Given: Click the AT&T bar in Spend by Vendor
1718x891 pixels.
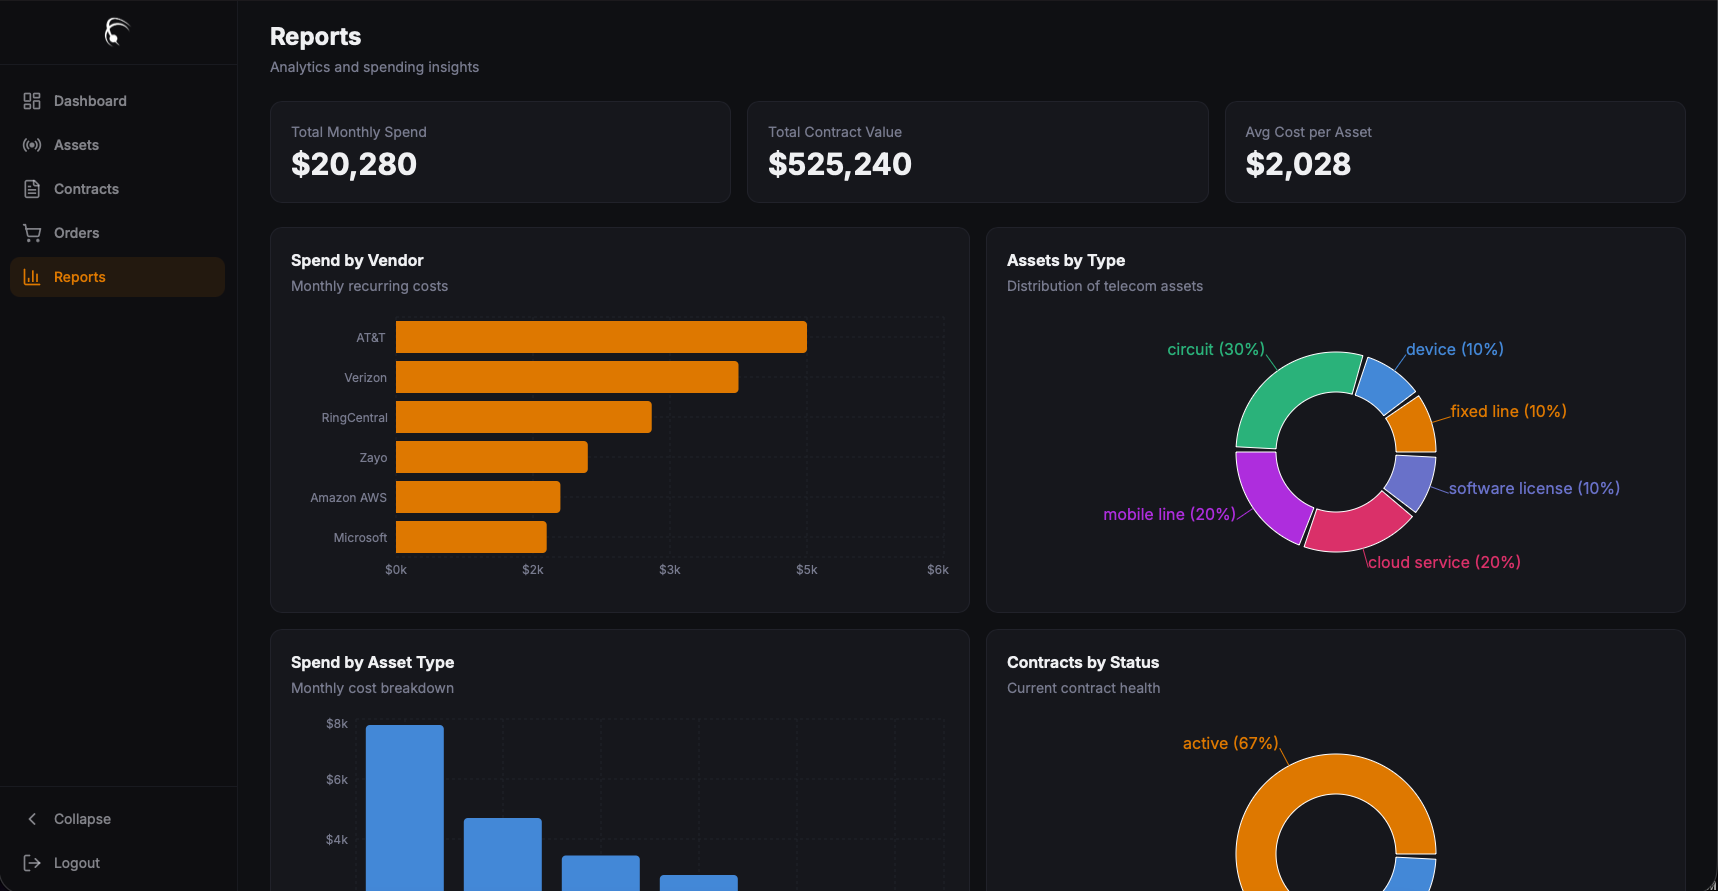Looking at the screenshot, I should (601, 337).
